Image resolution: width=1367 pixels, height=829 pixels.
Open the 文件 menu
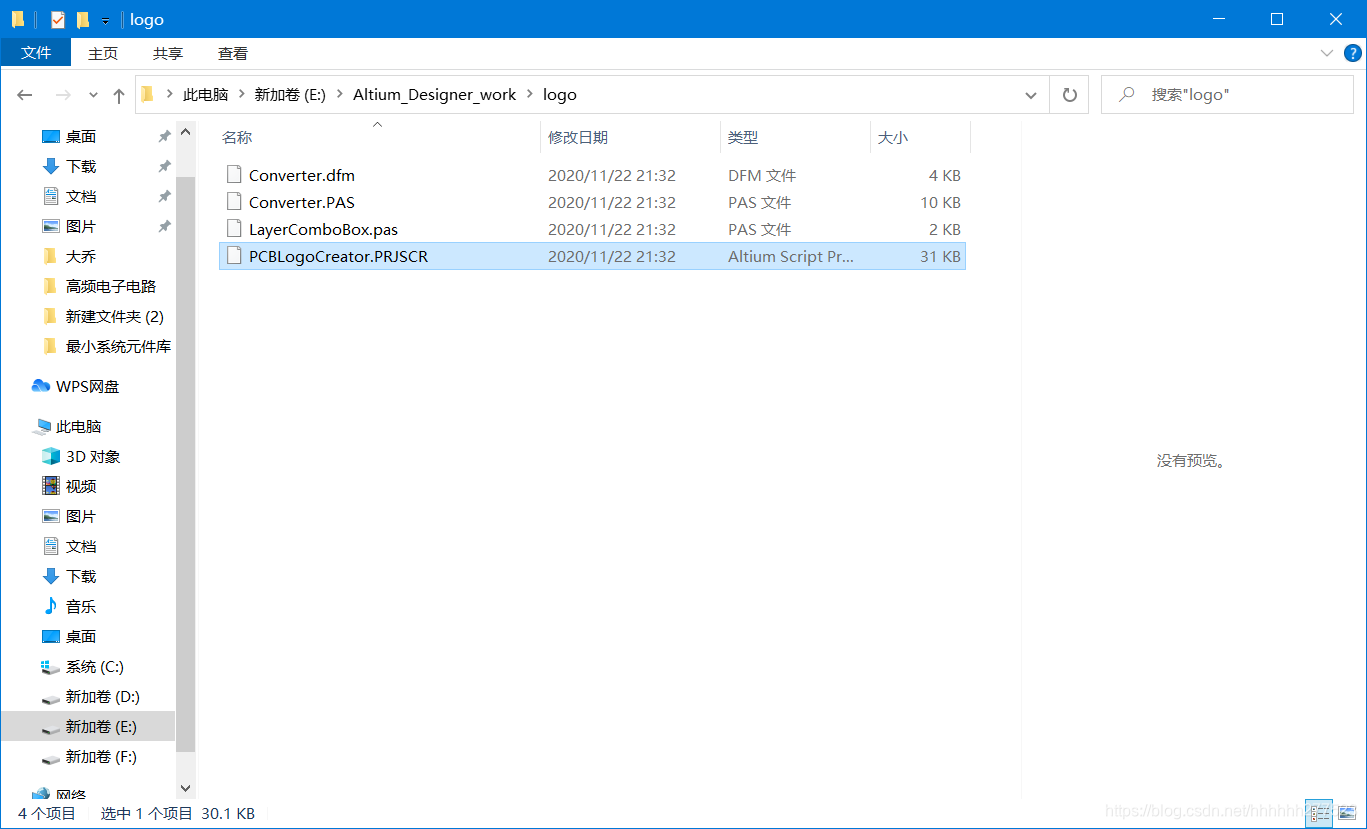point(36,53)
